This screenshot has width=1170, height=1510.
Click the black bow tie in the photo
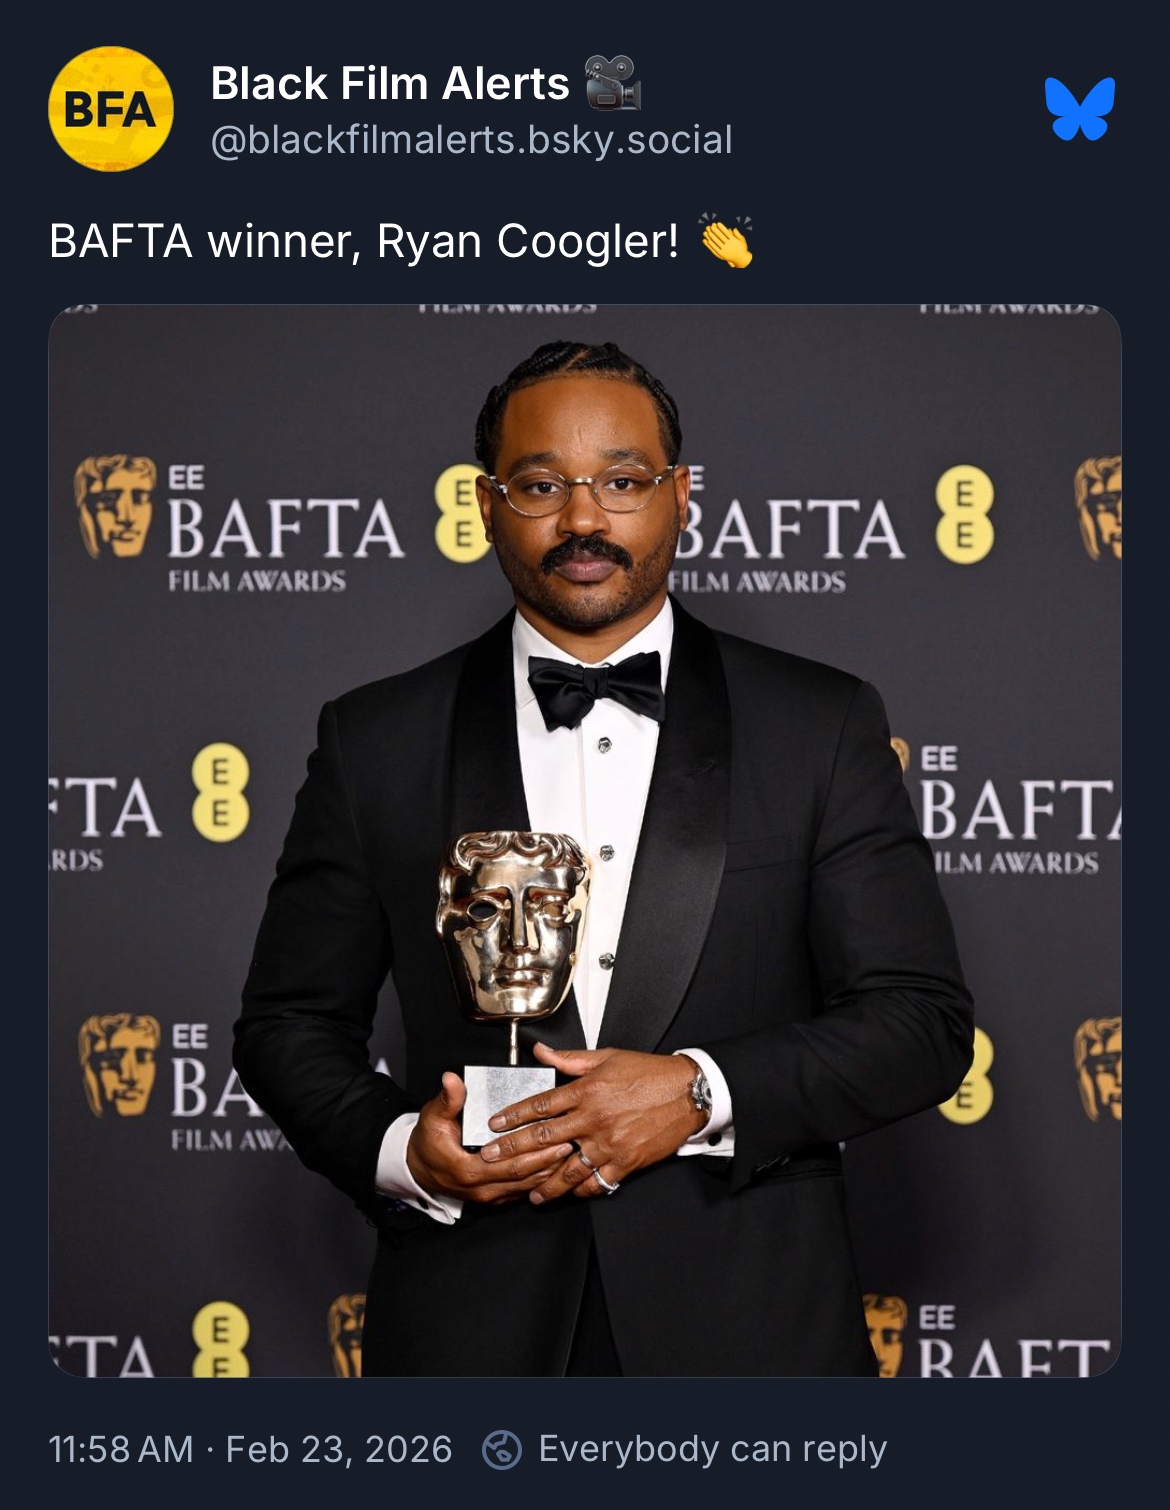pyautogui.click(x=596, y=688)
